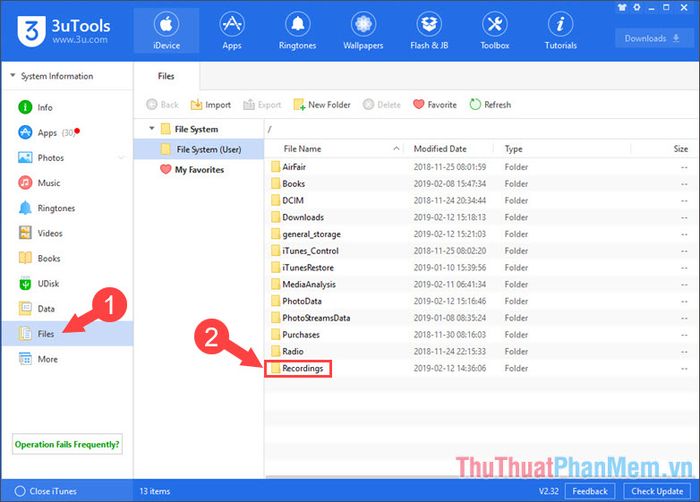The height and width of the screenshot is (502, 700).
Task: Select the iTunes_Control folder
Action: pos(480,251)
